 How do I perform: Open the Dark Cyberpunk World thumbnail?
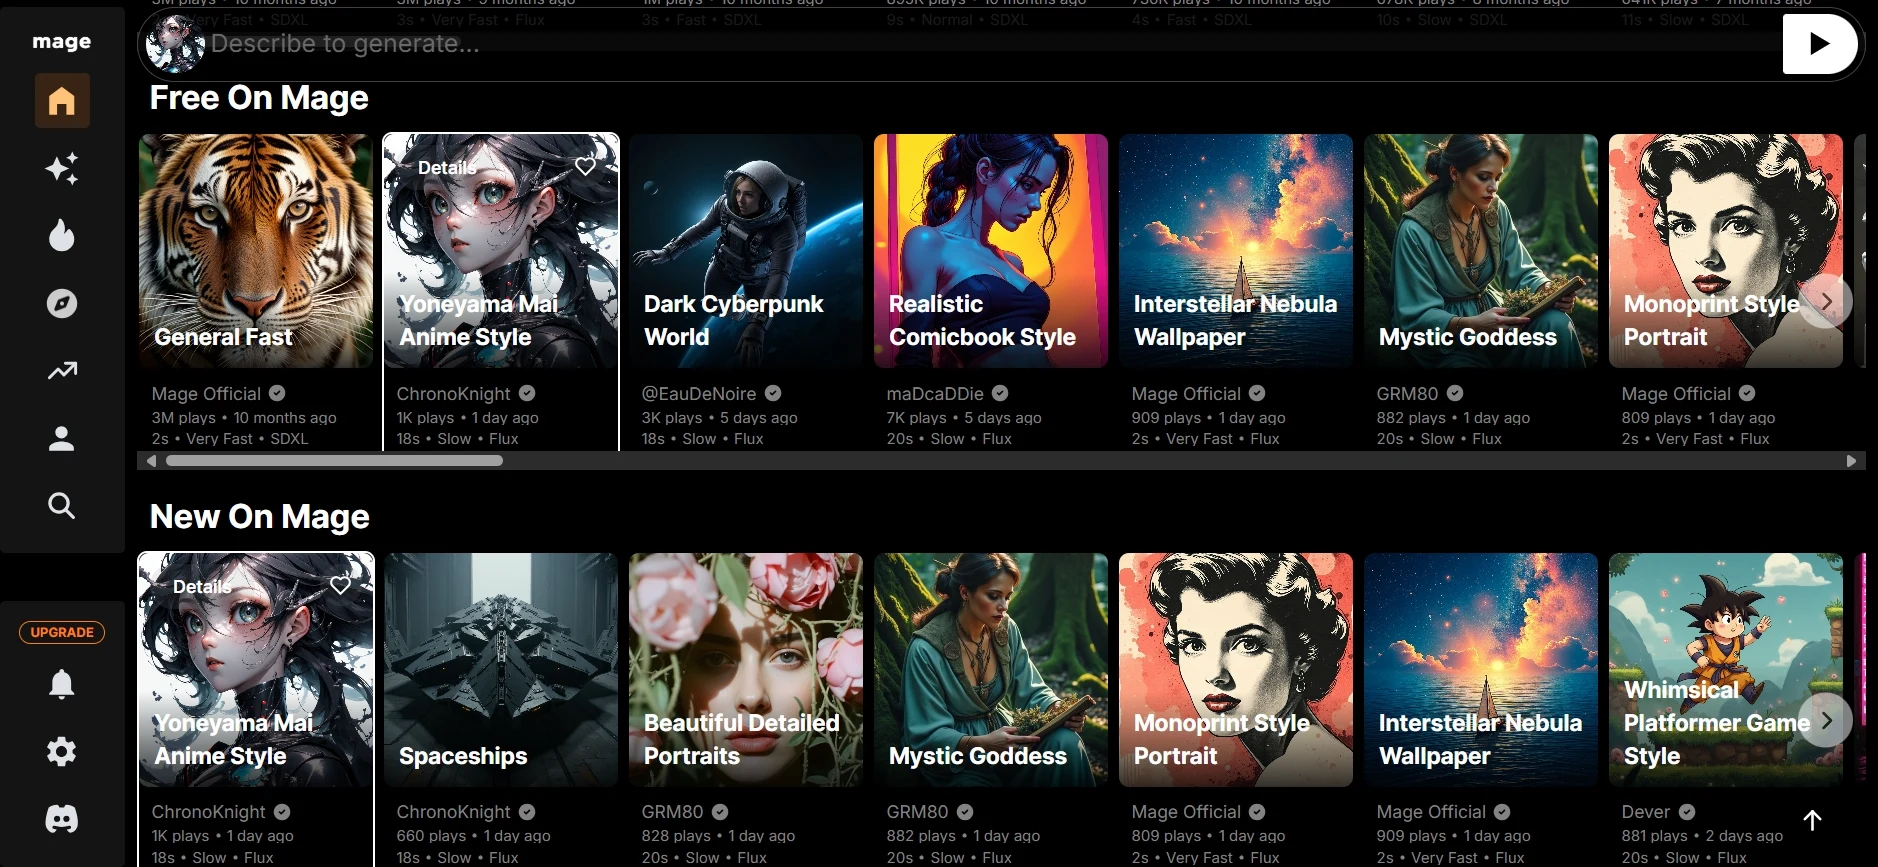pyautogui.click(x=746, y=251)
